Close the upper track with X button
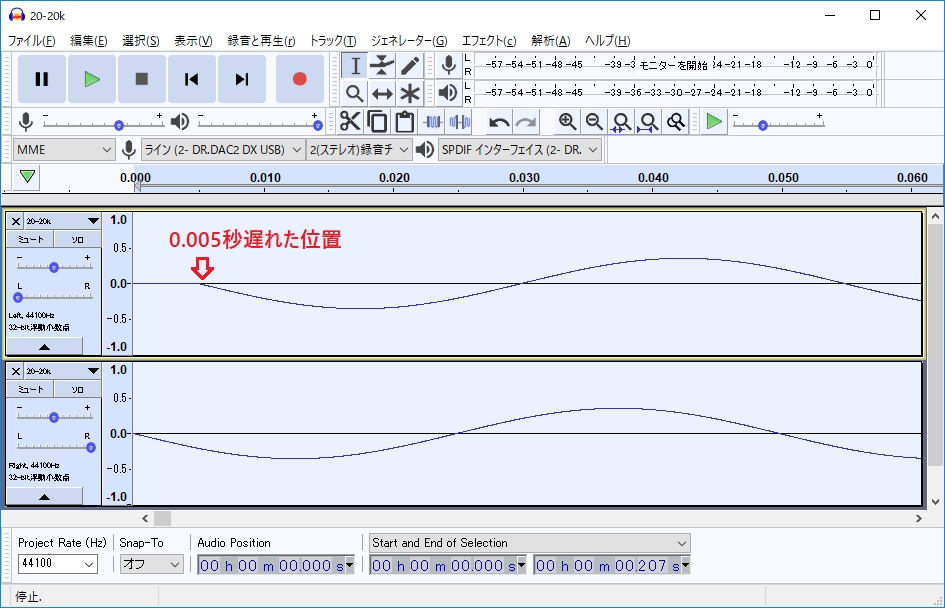The image size is (945, 608). 16,220
